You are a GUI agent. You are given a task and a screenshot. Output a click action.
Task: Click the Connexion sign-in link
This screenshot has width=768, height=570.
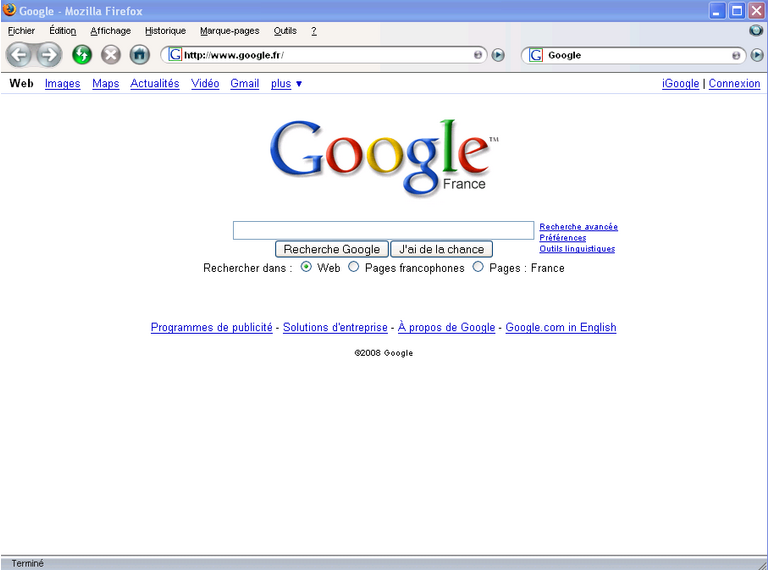734,84
